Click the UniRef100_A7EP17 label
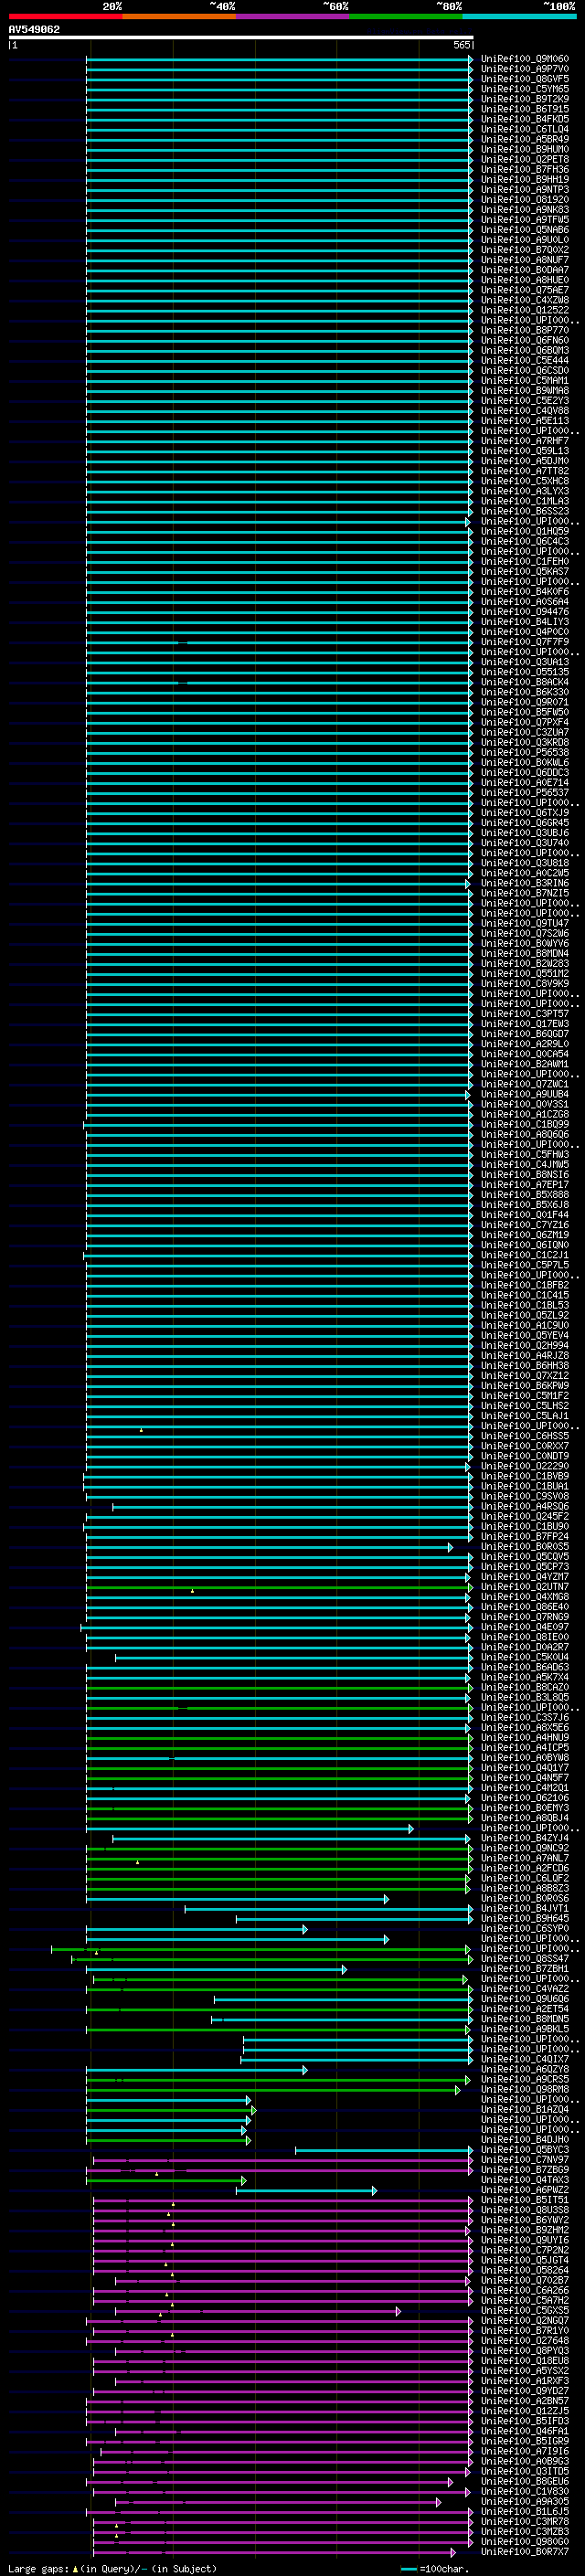Screen dimensions: 585x2576 (524, 1184)
